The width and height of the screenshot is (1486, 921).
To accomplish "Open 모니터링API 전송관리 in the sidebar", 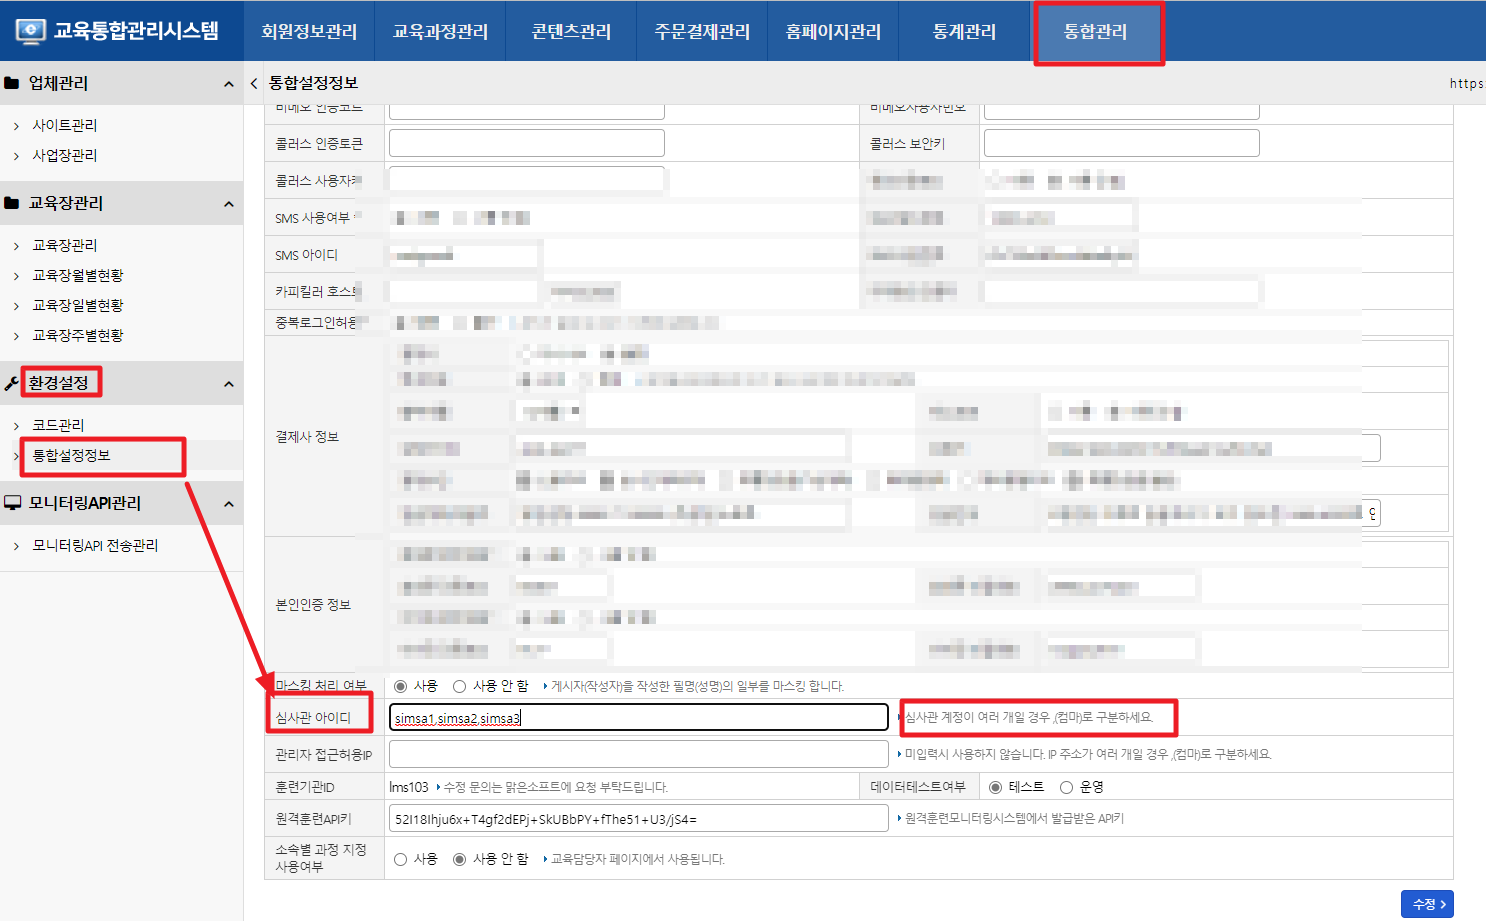I will click(x=95, y=545).
